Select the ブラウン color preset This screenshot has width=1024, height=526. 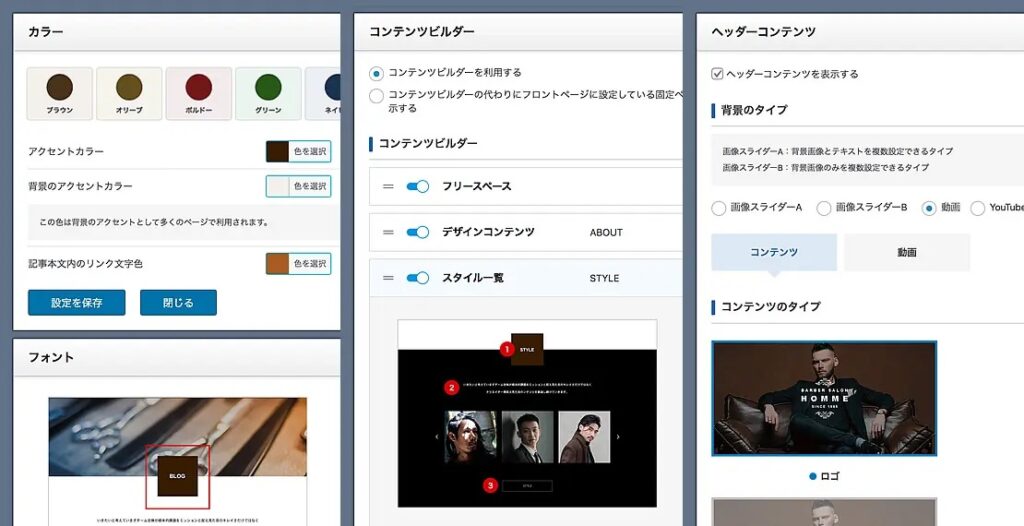[59, 93]
